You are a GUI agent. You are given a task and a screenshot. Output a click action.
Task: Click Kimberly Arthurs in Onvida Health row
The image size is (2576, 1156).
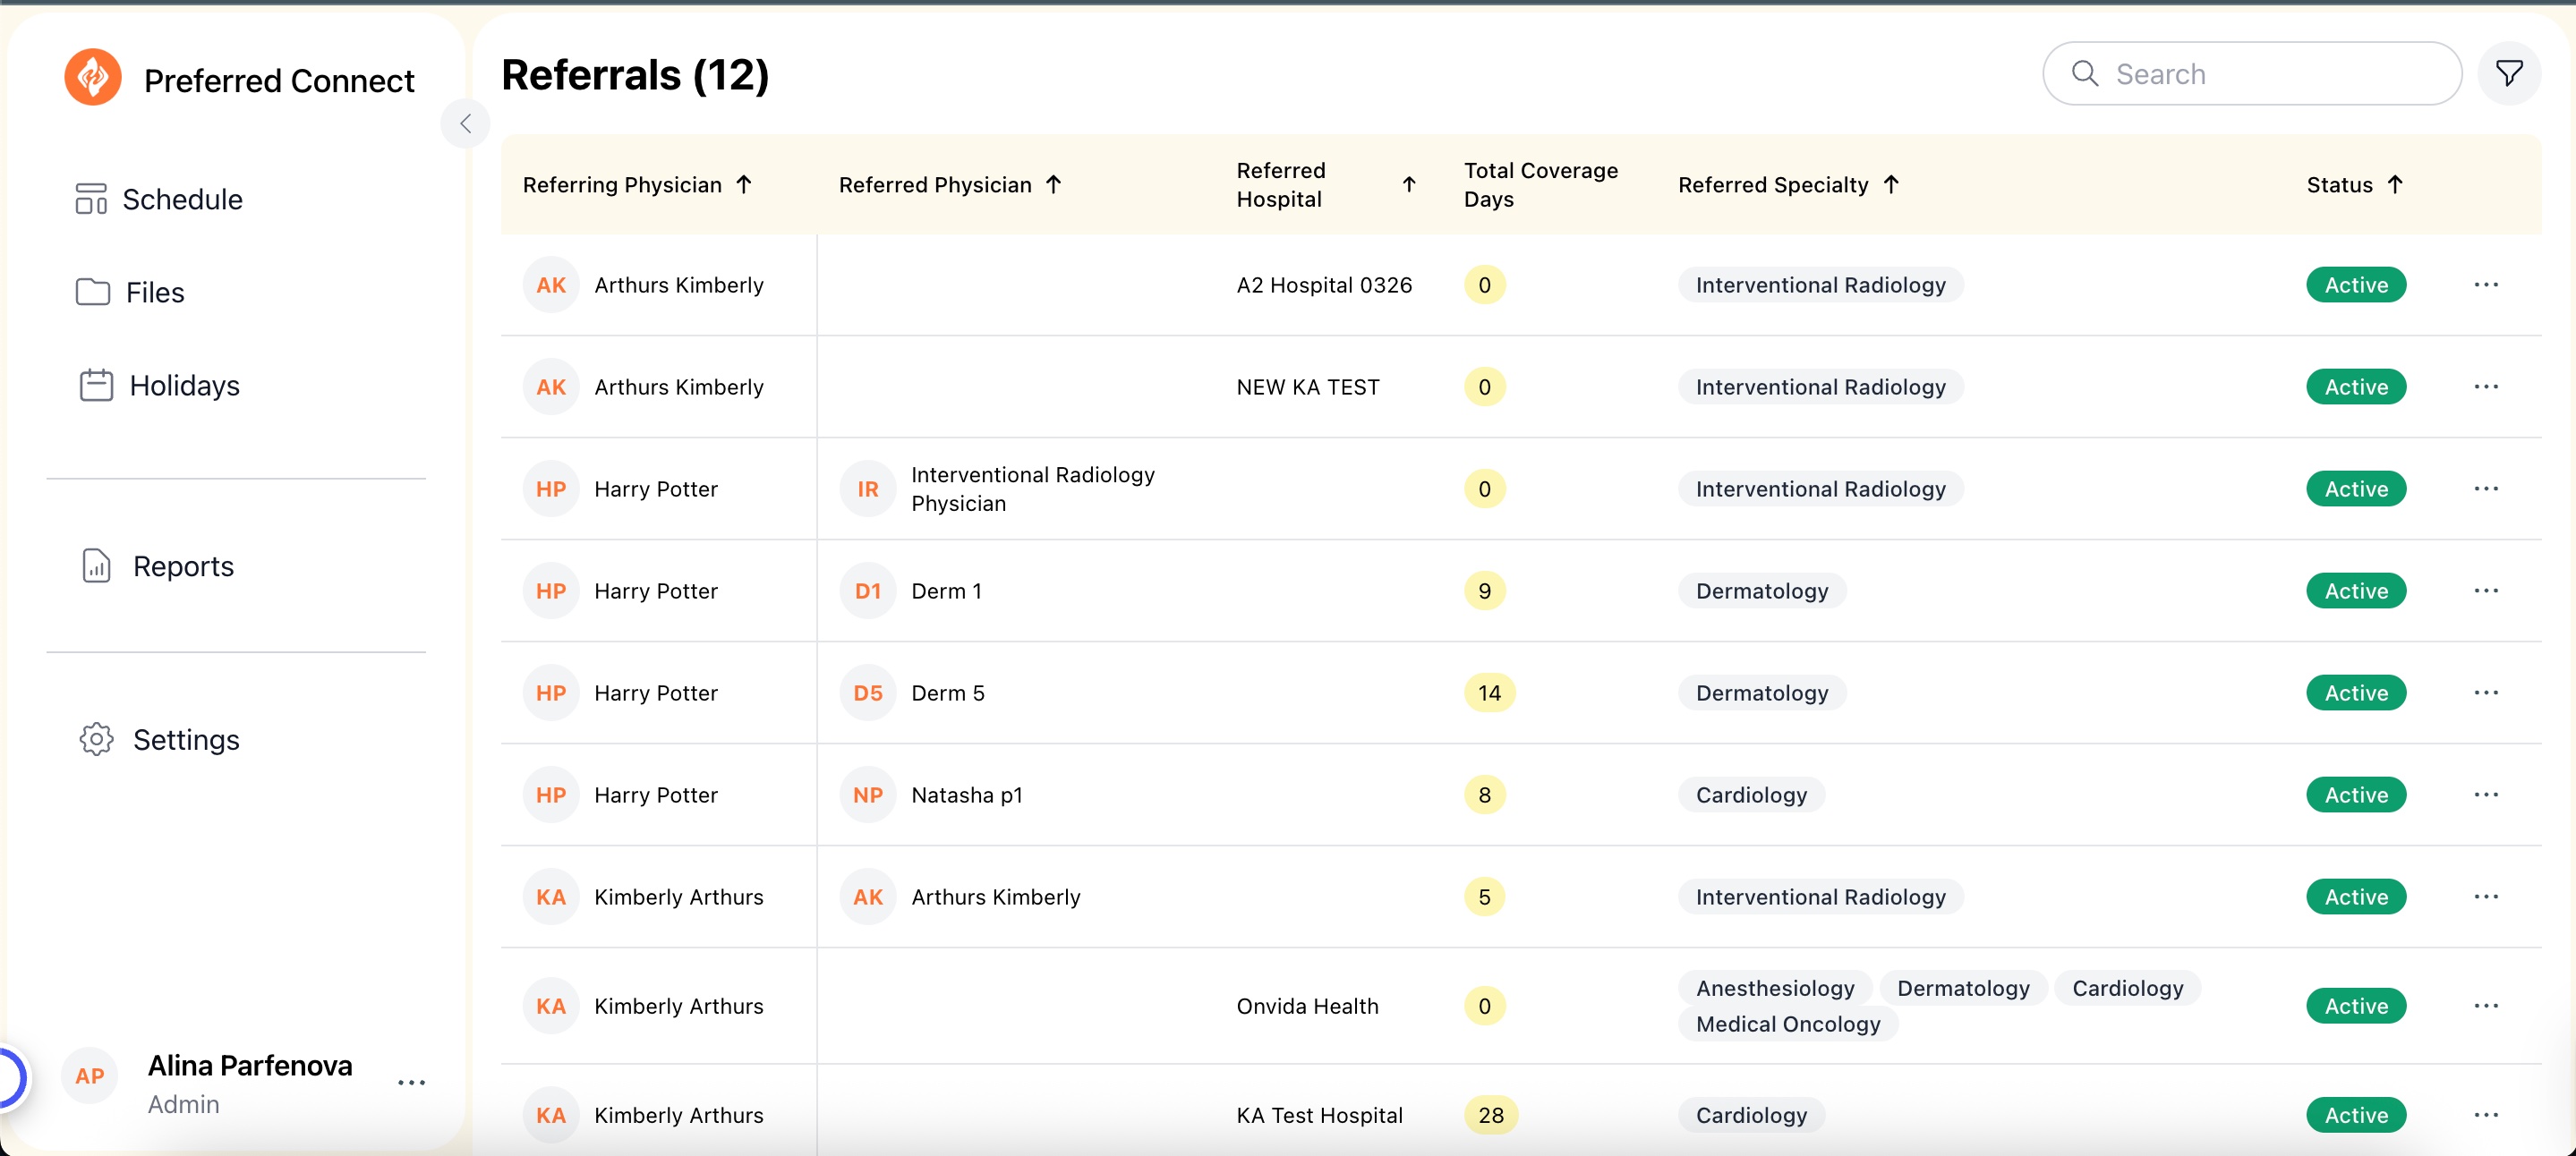point(679,1006)
